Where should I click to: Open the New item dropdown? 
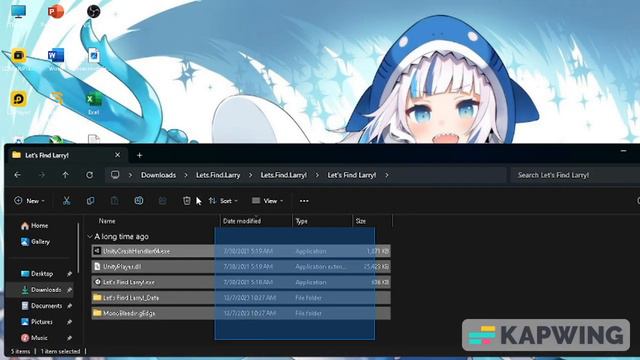29,201
